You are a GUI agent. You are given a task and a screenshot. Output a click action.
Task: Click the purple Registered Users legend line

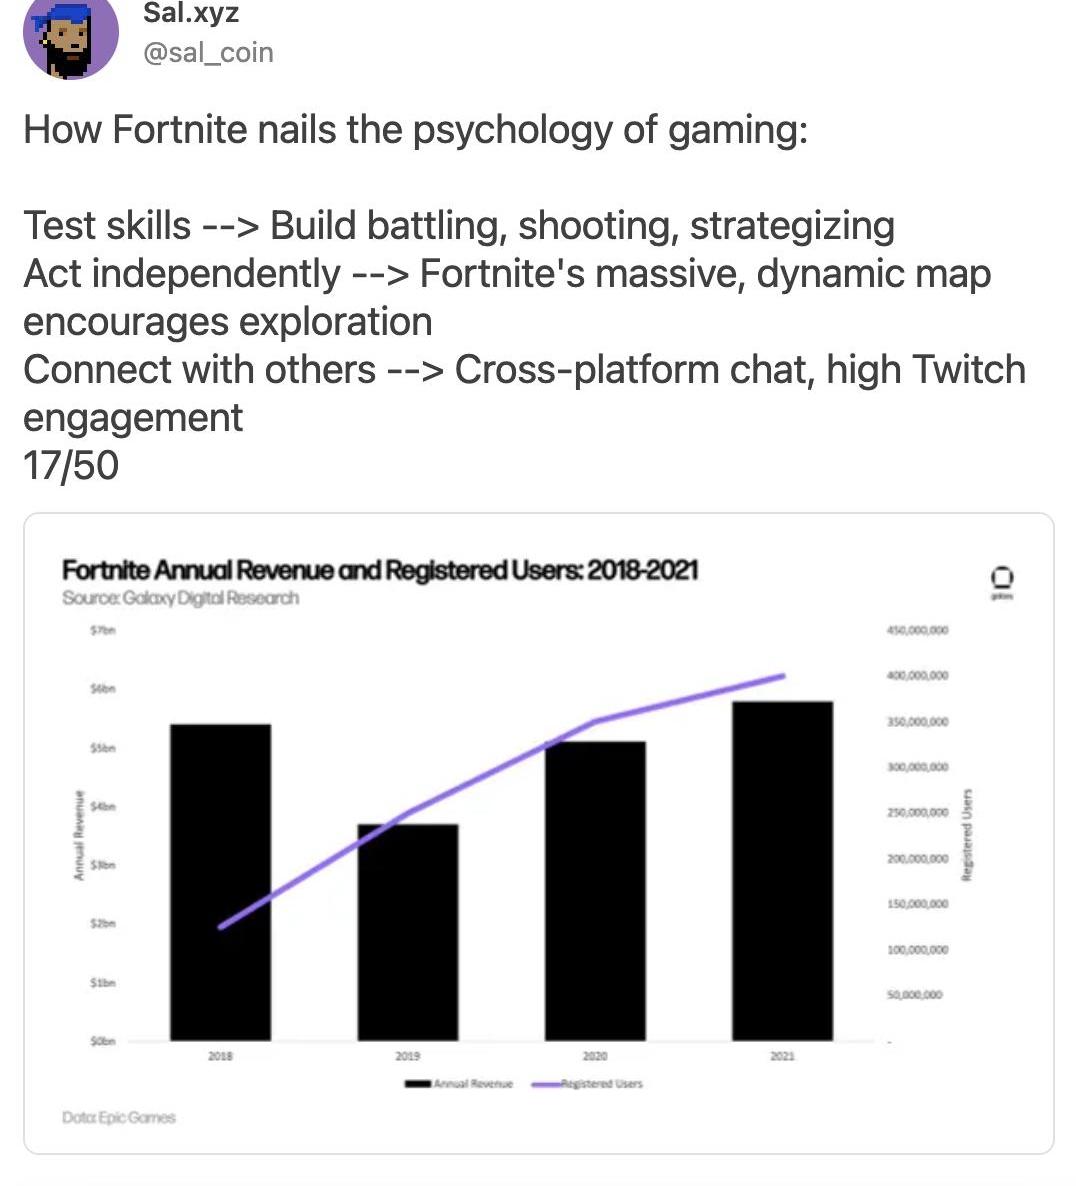(545, 1085)
